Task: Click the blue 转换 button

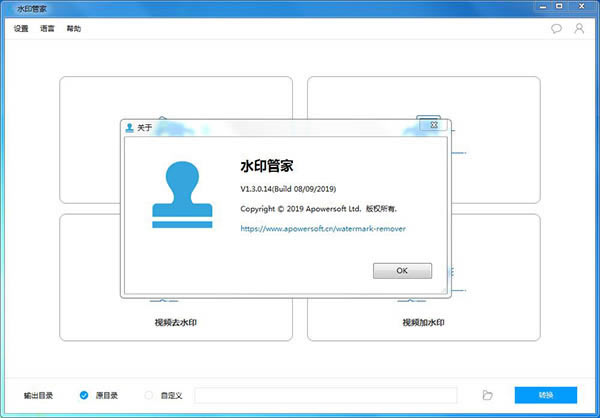Action: click(x=546, y=395)
